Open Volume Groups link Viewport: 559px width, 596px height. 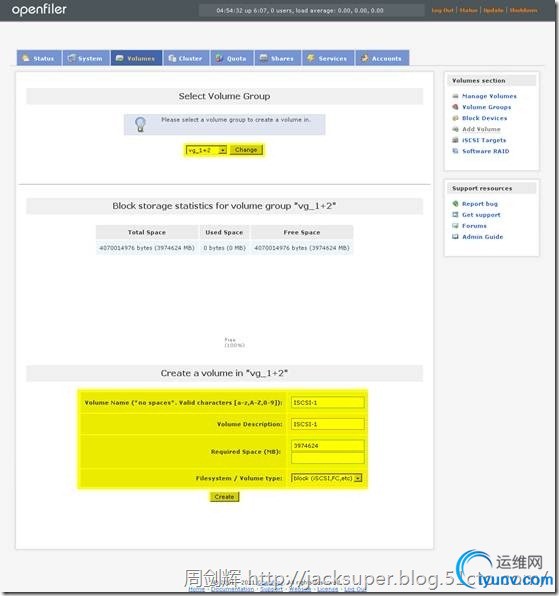point(486,107)
